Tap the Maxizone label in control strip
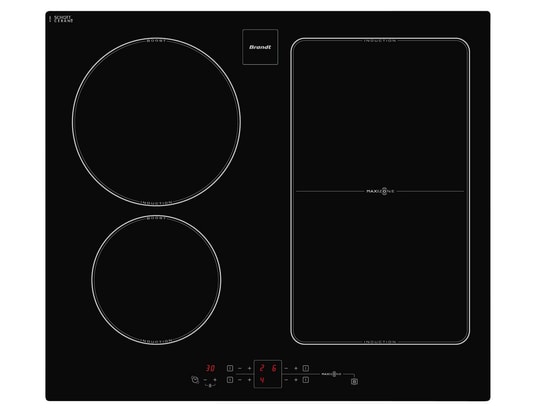The width and height of the screenshot is (537, 410). (x=332, y=374)
